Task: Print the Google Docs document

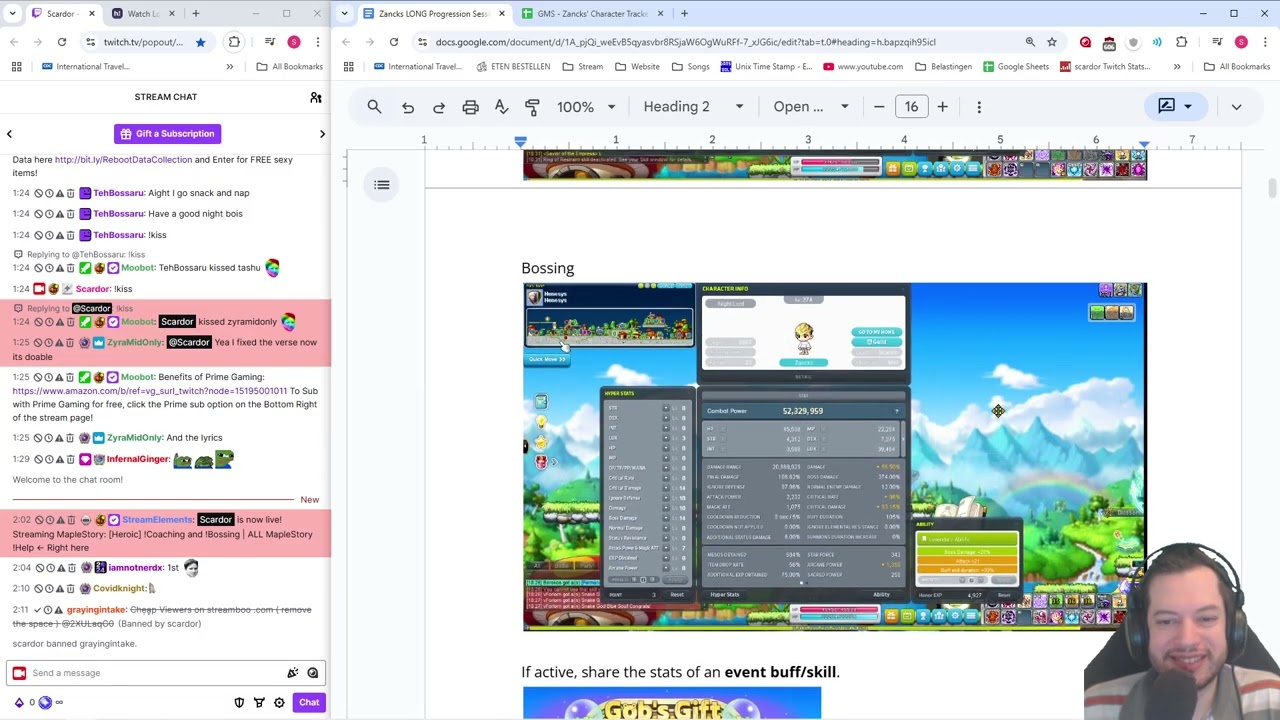Action: pyautogui.click(x=470, y=107)
